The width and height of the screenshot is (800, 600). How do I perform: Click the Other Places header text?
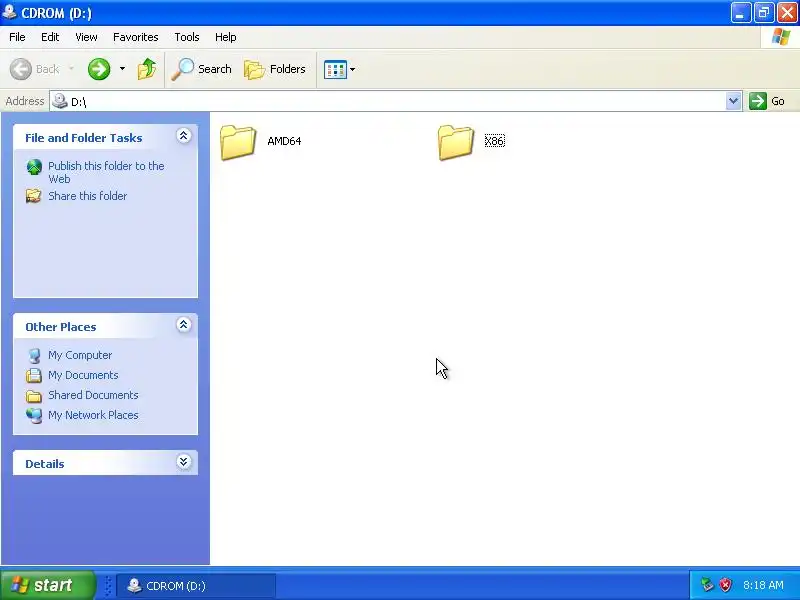61,327
